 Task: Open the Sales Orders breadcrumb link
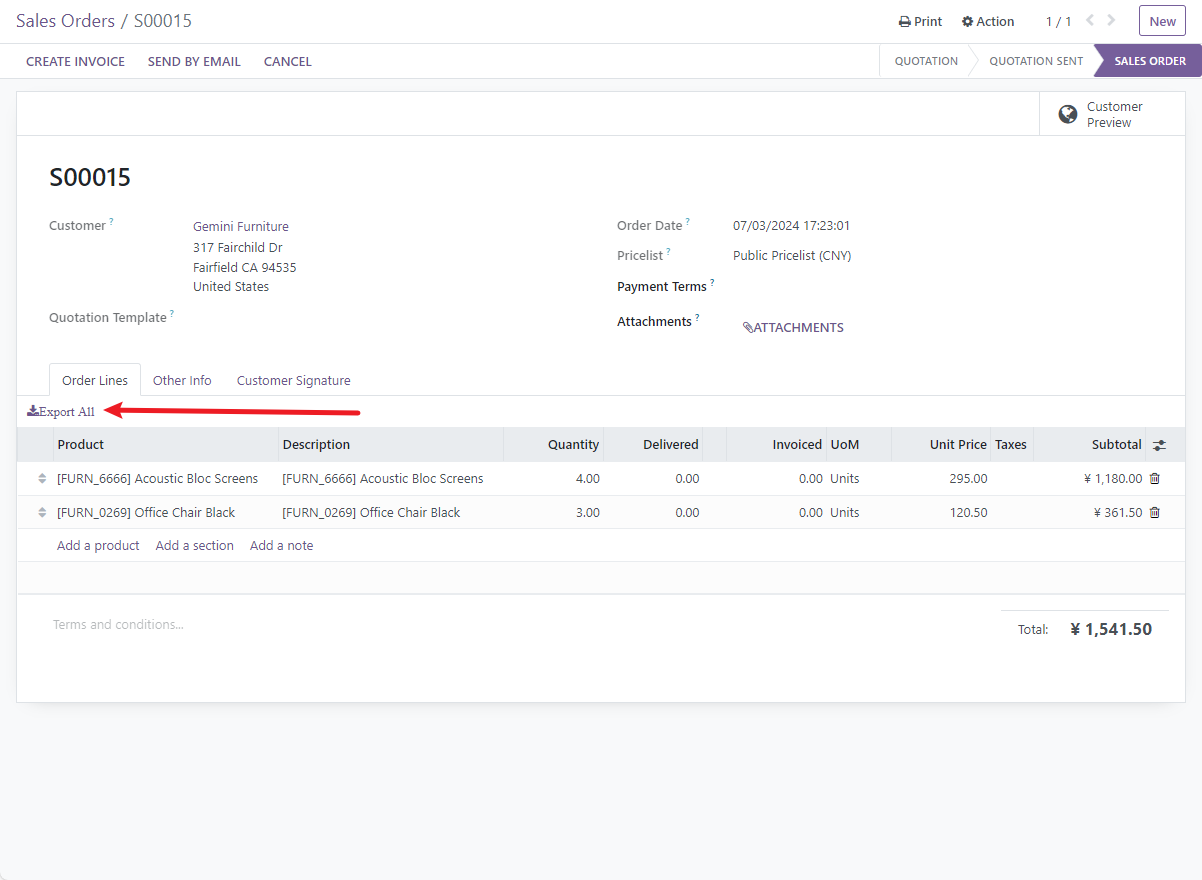(65, 21)
